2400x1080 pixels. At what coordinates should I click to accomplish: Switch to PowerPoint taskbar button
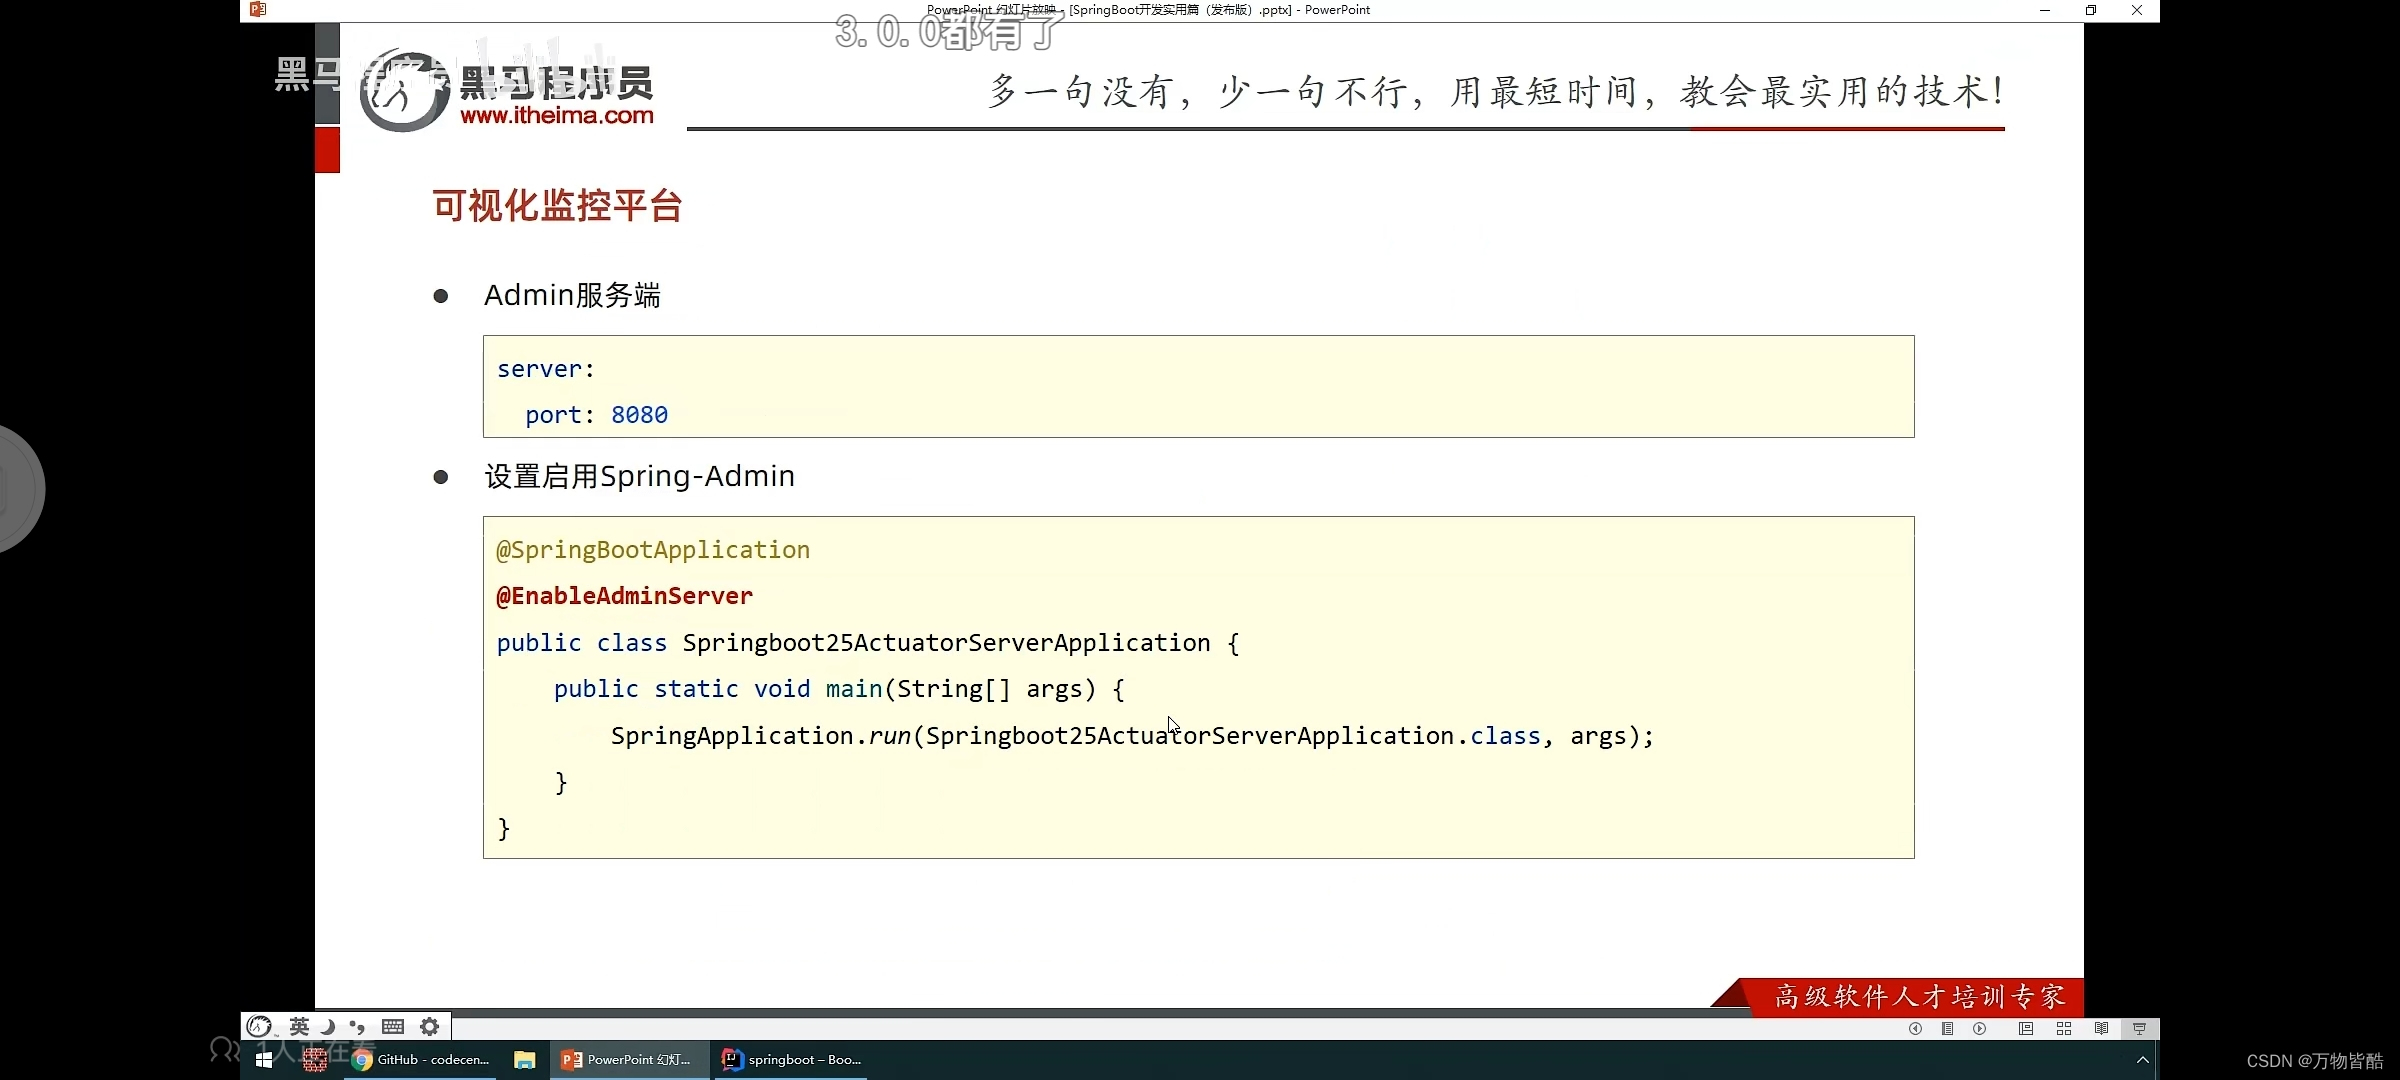coord(628,1059)
